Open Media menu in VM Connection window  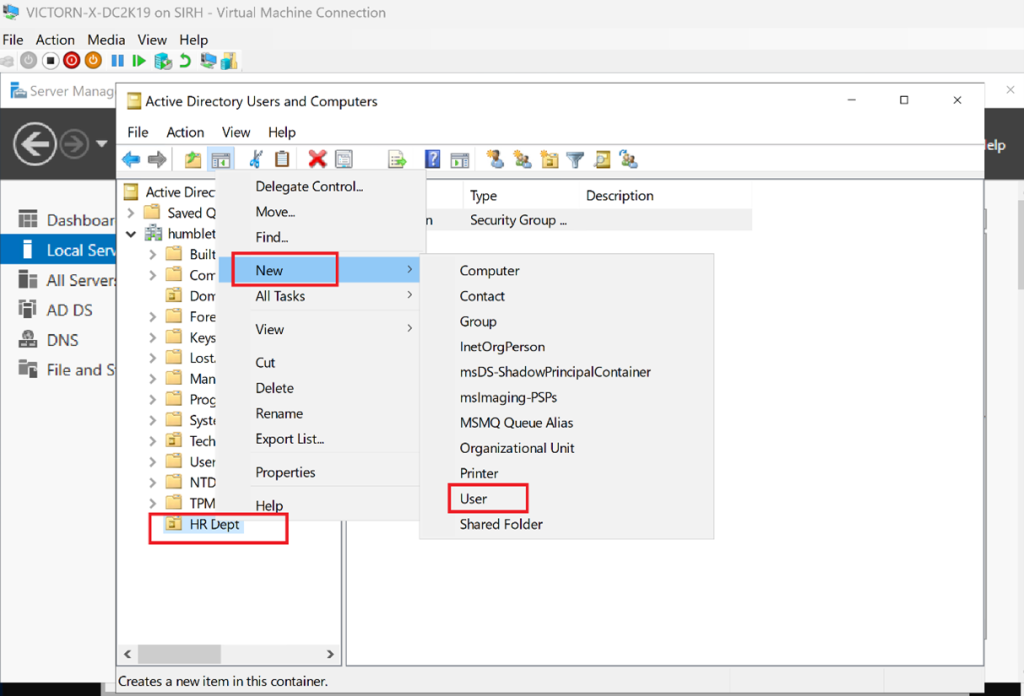tap(106, 40)
